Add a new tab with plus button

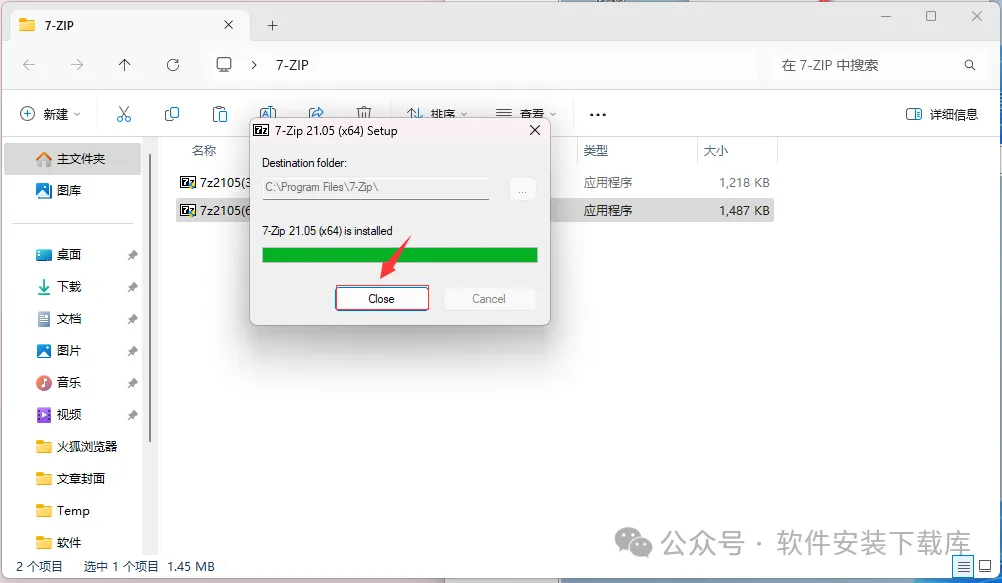click(272, 26)
